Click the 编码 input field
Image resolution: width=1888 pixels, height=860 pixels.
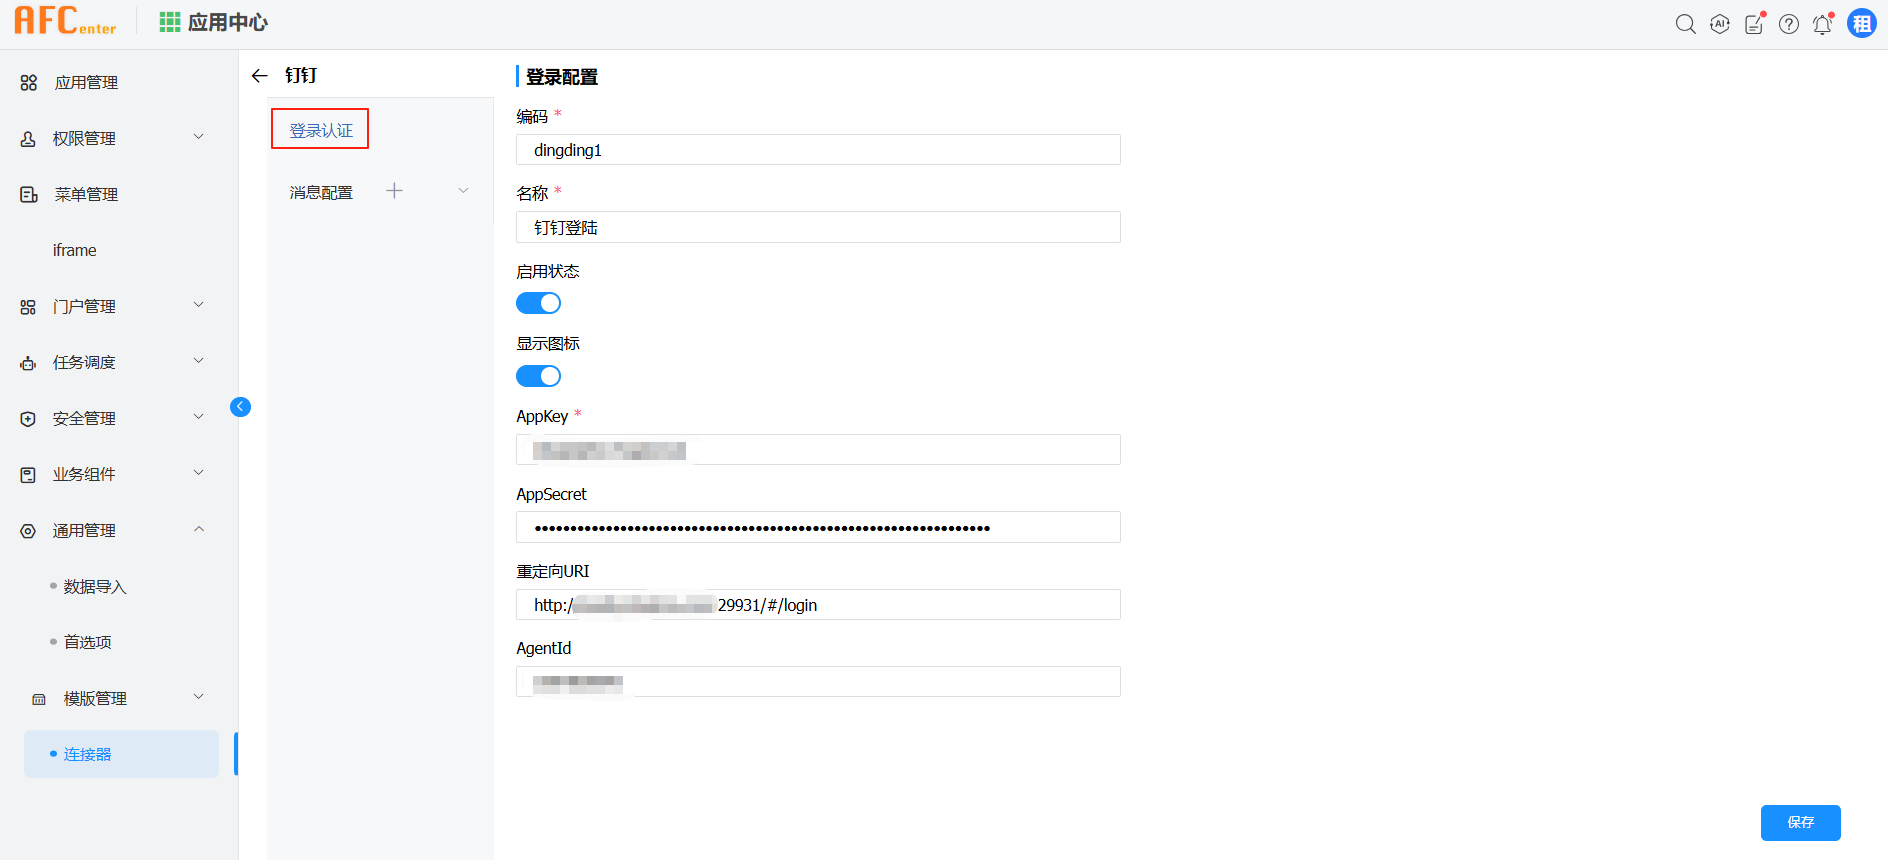coord(818,150)
